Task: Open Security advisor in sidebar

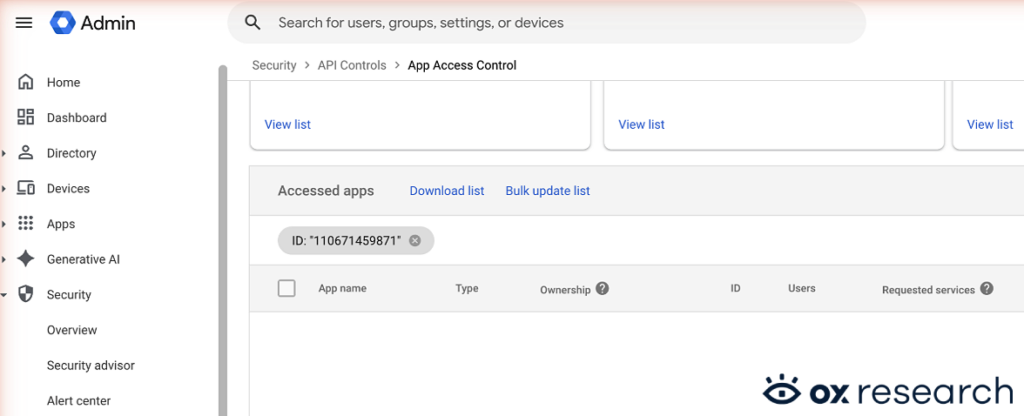Action: coord(90,366)
